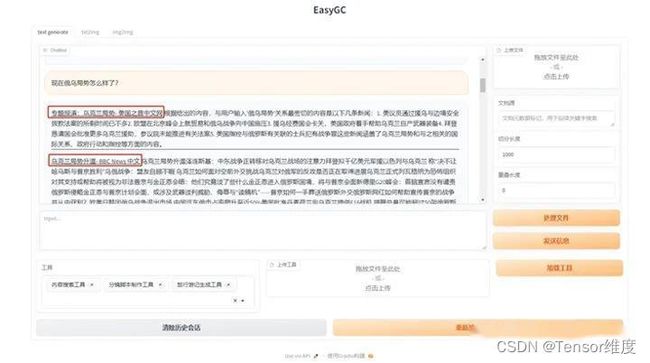Remove the 分镜脚本制作工具 tag

point(160,285)
